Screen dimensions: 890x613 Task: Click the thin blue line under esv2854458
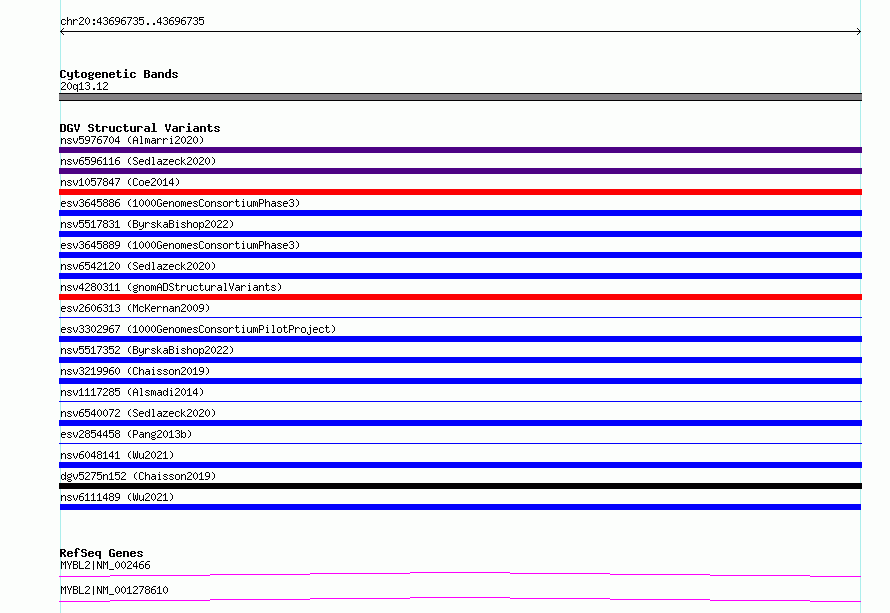pos(460,443)
